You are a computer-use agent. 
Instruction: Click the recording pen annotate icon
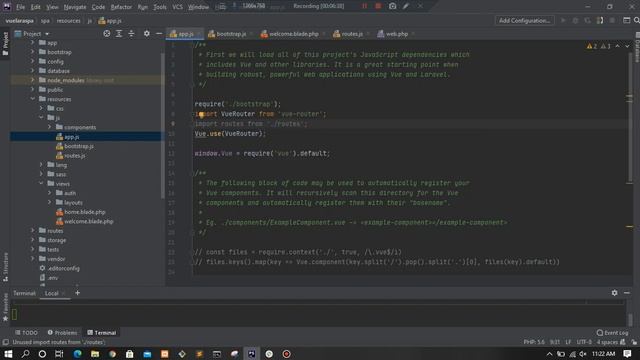pyautogui.click(x=406, y=6)
